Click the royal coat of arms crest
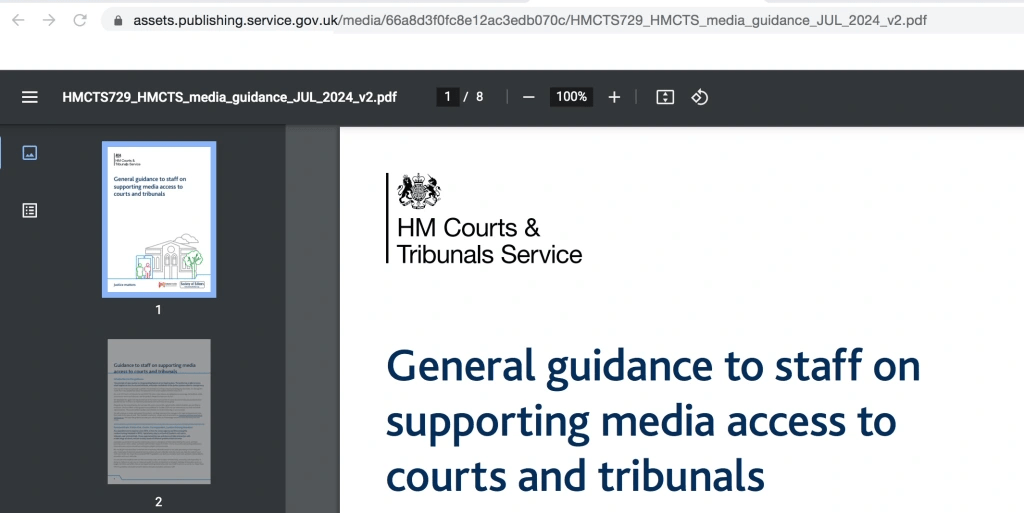 (x=419, y=190)
